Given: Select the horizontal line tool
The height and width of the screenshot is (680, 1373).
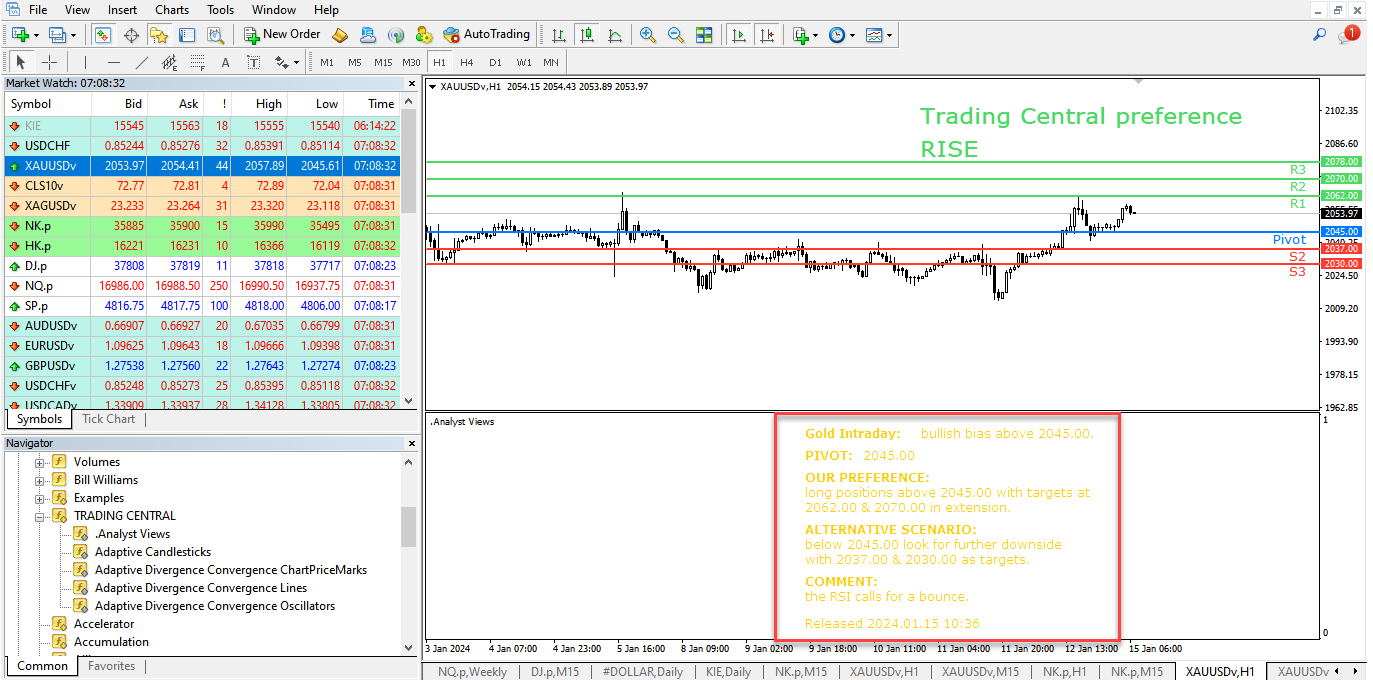Looking at the screenshot, I should (114, 62).
